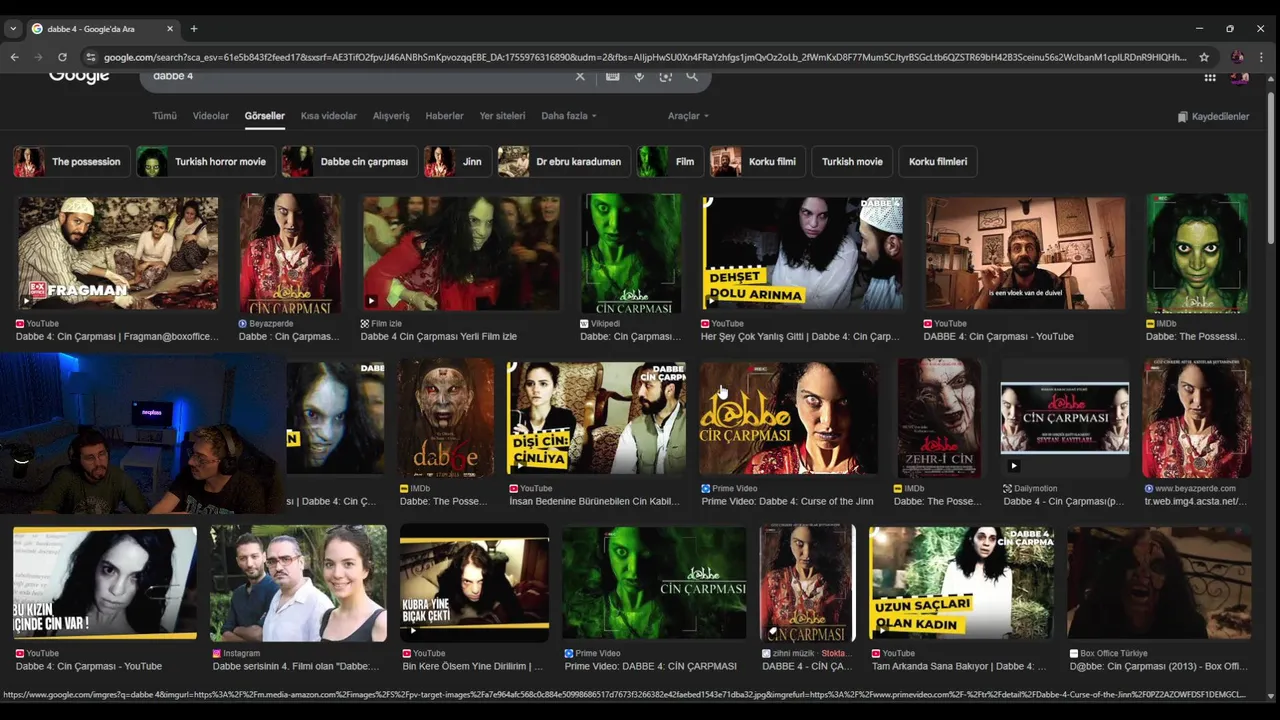Select the Görseller tab
This screenshot has height=720, width=1280.
265,116
